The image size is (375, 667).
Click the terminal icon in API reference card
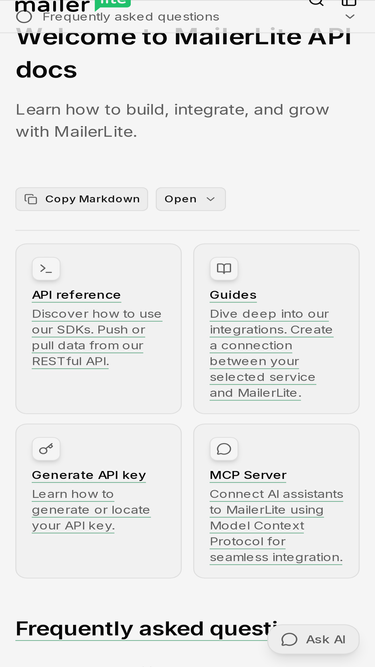46,269
